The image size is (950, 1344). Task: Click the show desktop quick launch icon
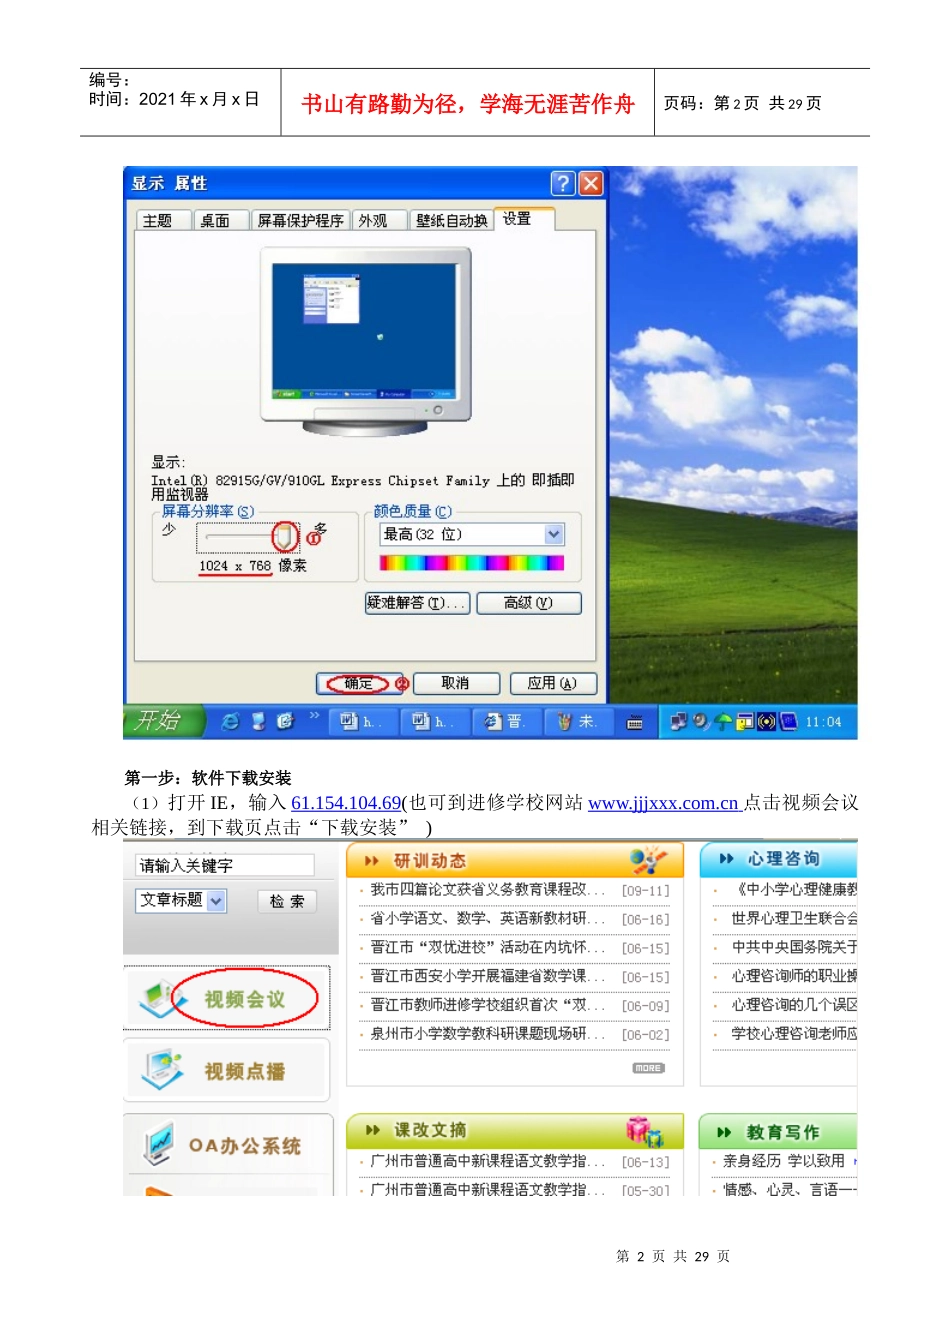258,721
